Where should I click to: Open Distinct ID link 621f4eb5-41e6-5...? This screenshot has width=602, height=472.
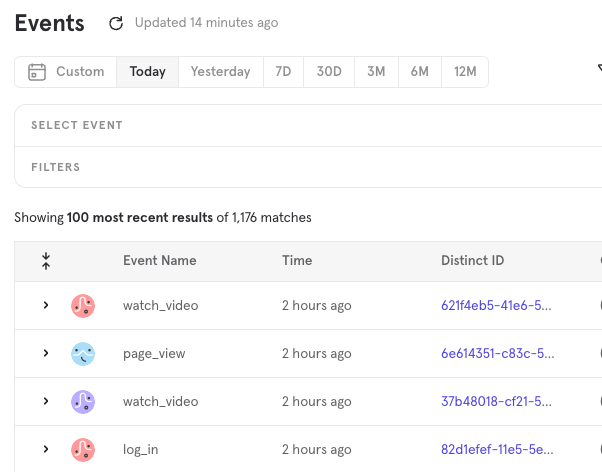pyautogui.click(x=496, y=306)
